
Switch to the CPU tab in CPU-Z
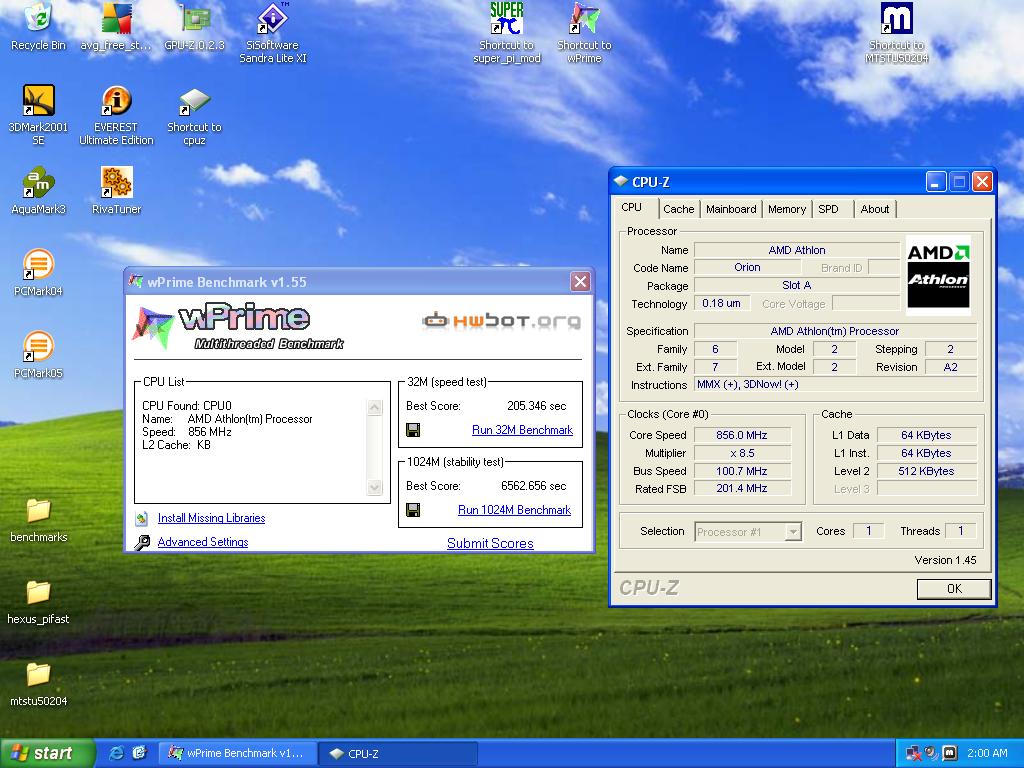pos(632,208)
